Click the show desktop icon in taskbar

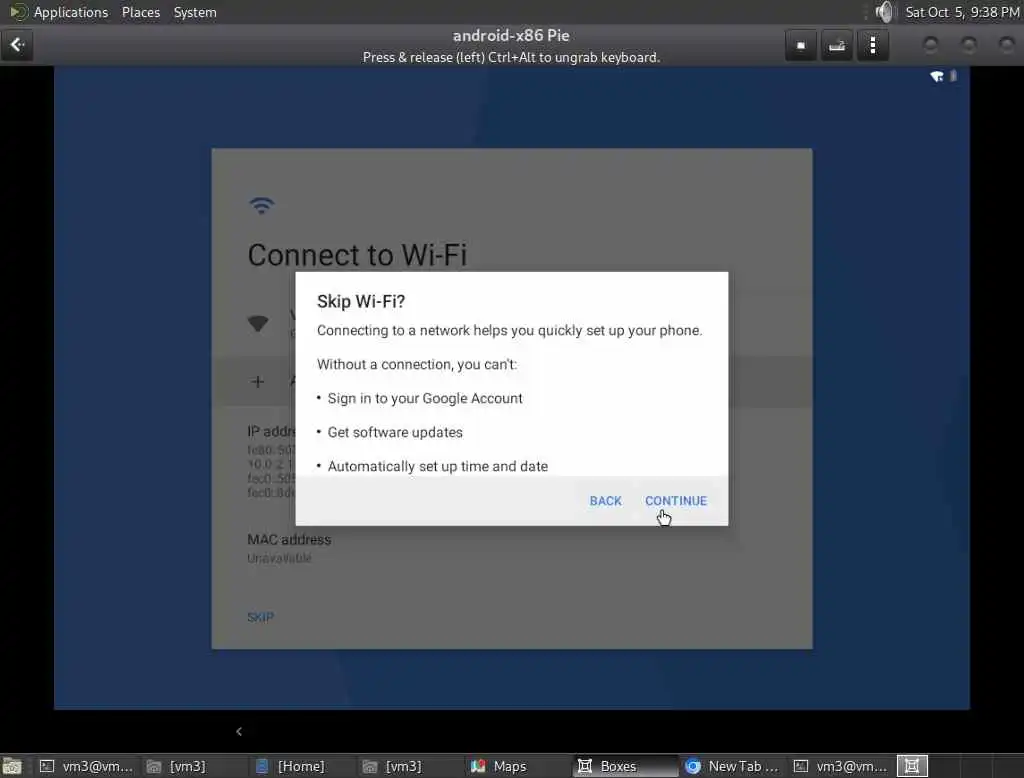pos(12,766)
